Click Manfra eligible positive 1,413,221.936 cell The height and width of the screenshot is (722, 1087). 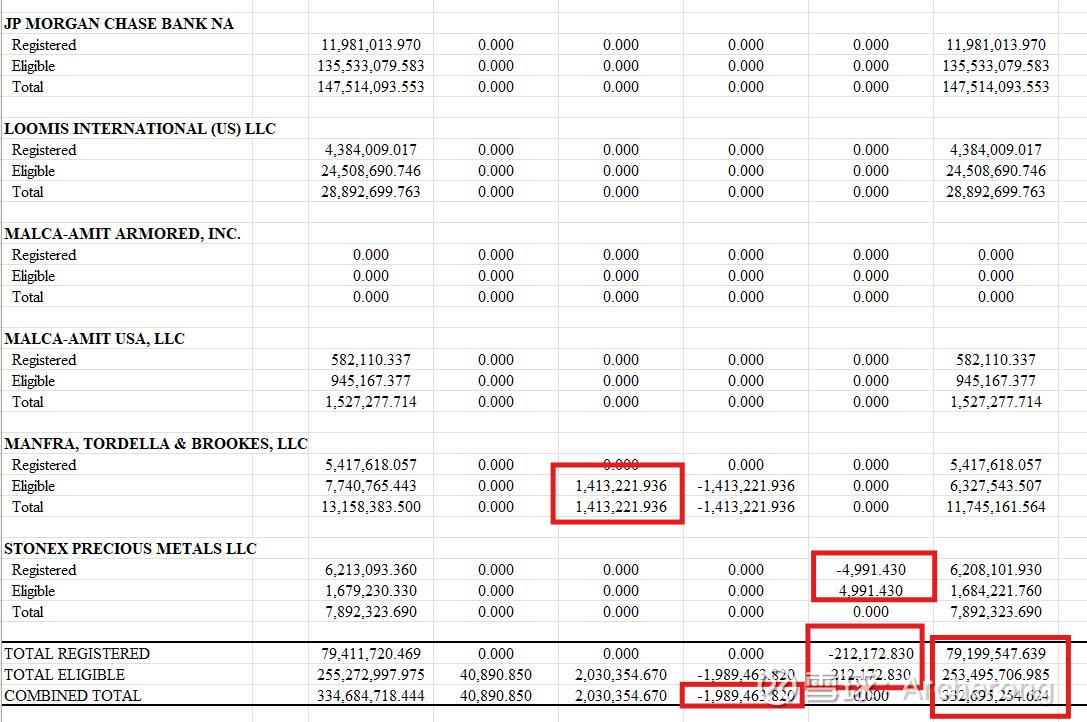pos(620,486)
